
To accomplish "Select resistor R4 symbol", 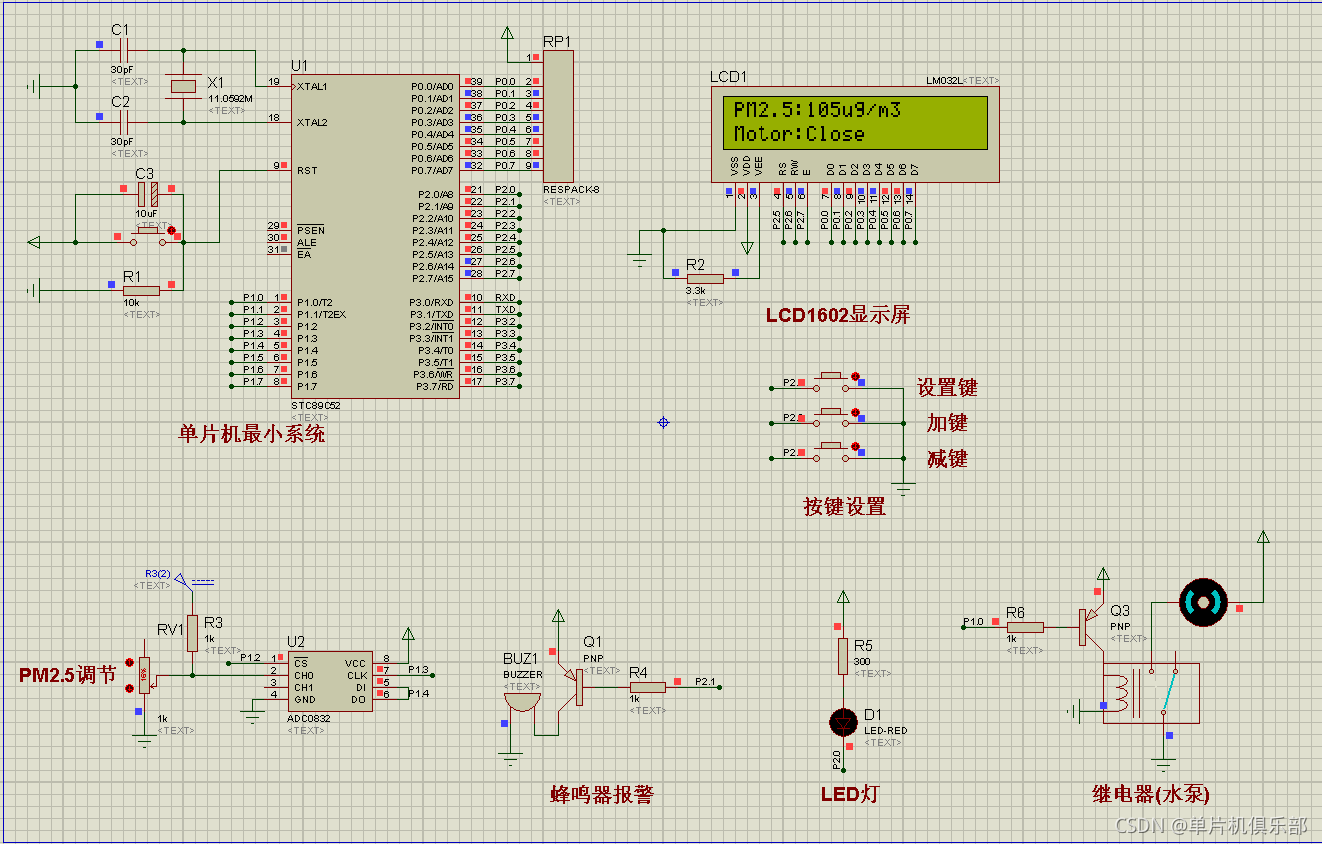I will coord(647,686).
